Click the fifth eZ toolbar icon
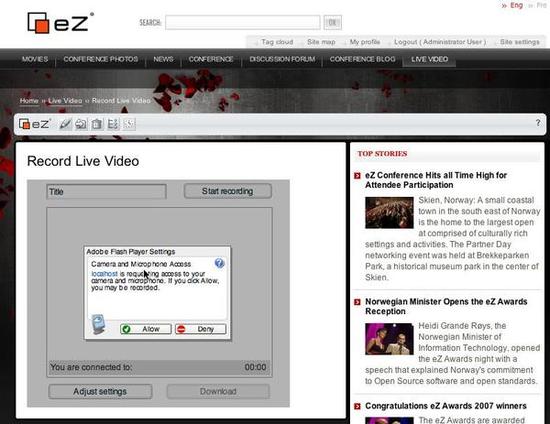The width and height of the screenshot is (550, 424). (129, 124)
